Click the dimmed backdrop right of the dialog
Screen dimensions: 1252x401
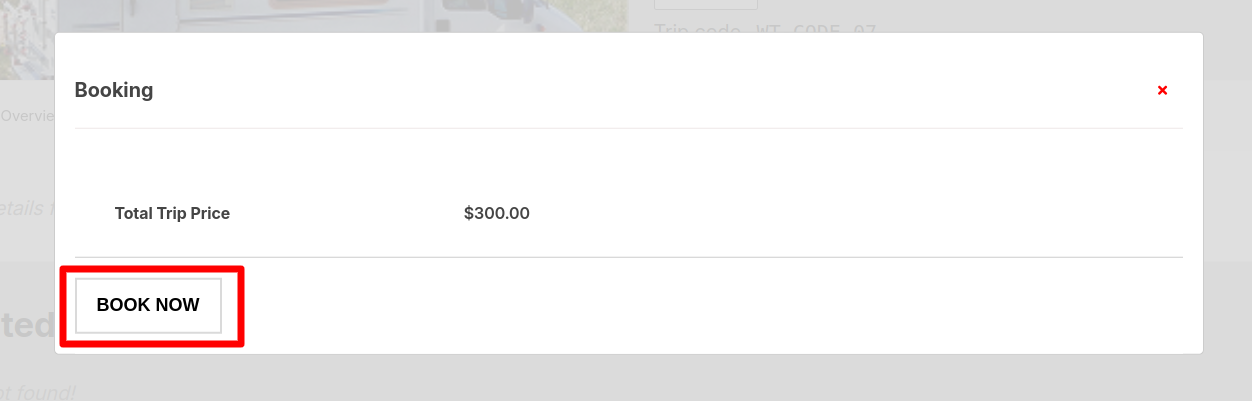[x=1227, y=200]
